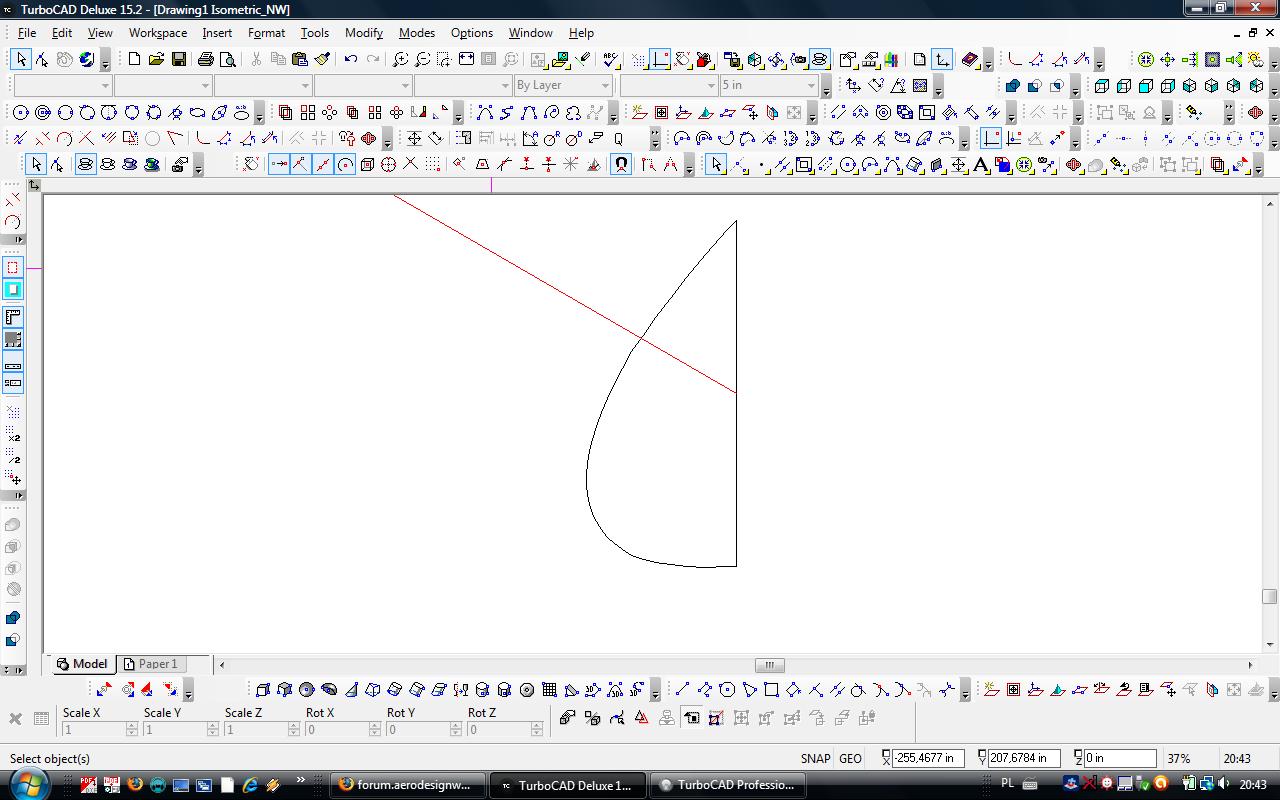Click the Undo arrow icon

tap(350, 60)
